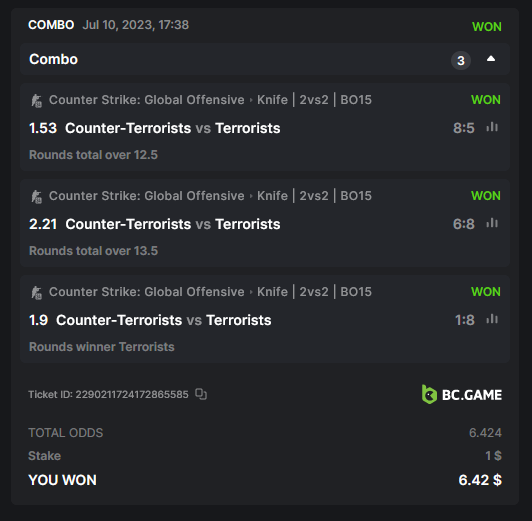Click the CS:GO icon in third bet

[37, 292]
